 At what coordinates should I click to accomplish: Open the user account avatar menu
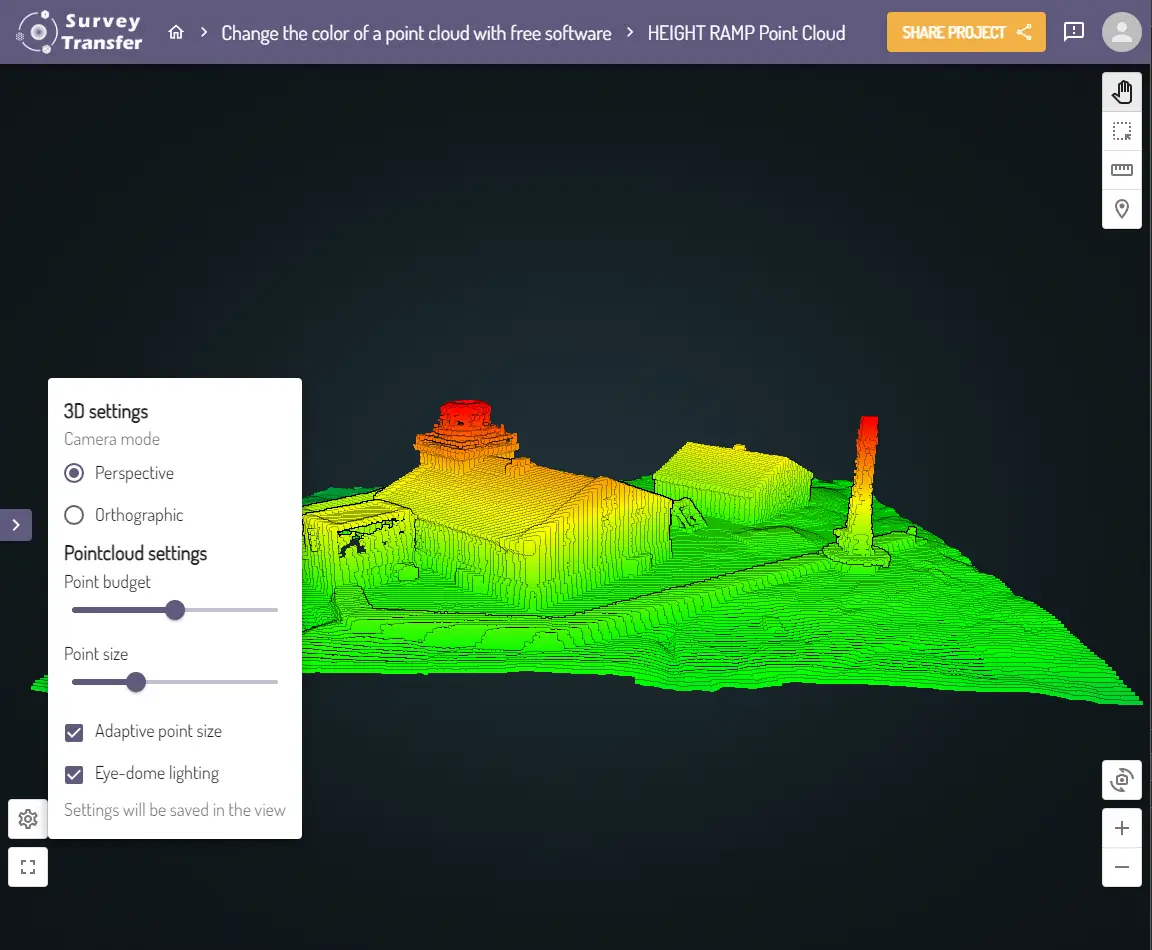tap(1121, 32)
